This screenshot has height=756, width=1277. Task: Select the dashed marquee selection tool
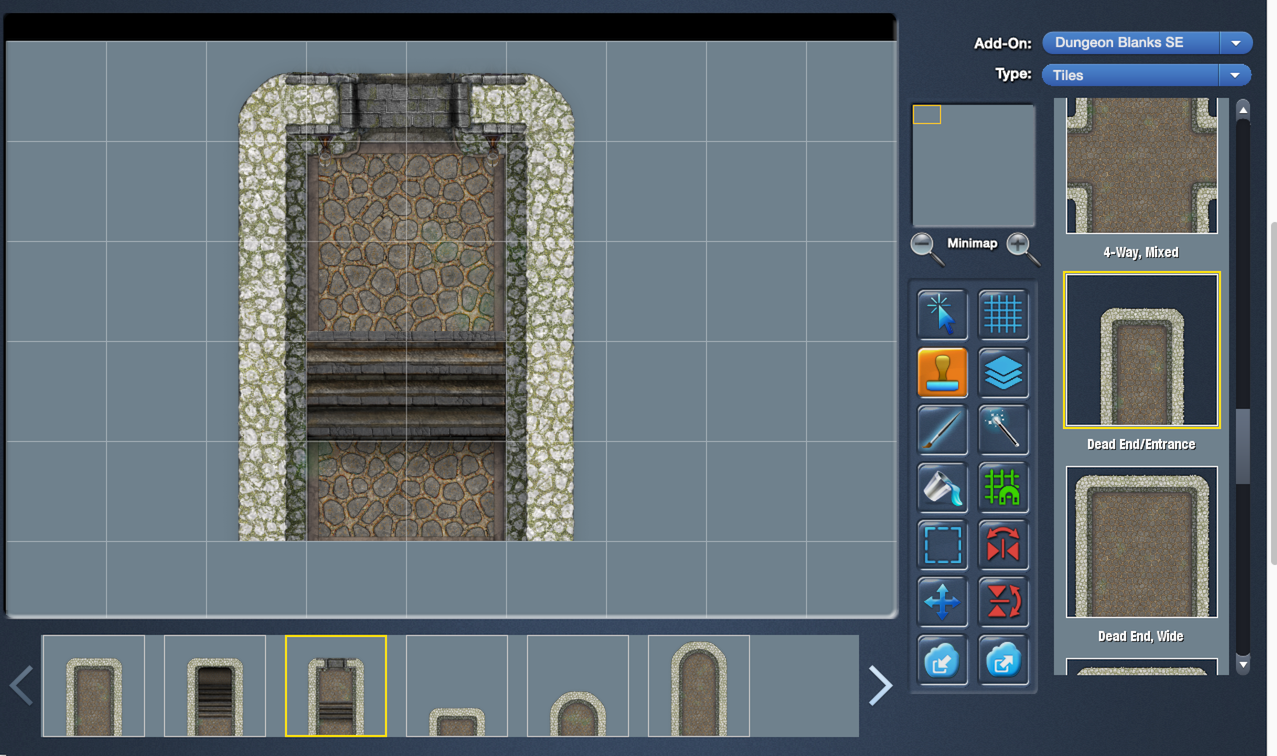coord(942,545)
